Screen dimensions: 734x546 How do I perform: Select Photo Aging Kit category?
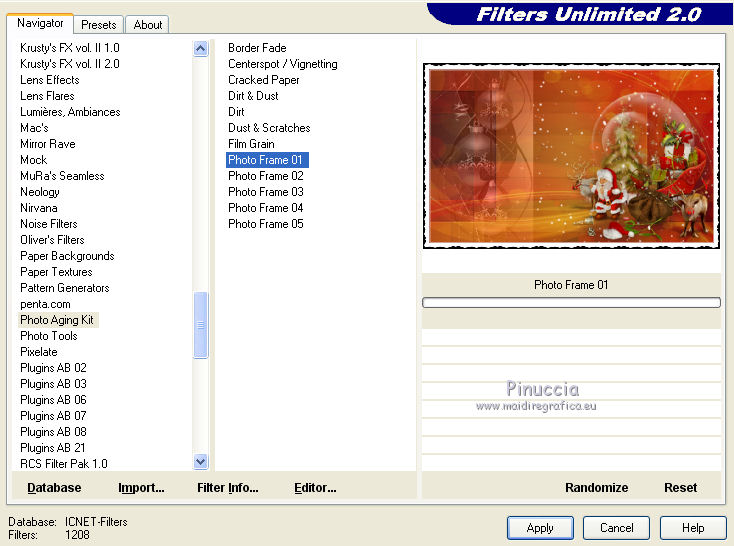click(57, 320)
